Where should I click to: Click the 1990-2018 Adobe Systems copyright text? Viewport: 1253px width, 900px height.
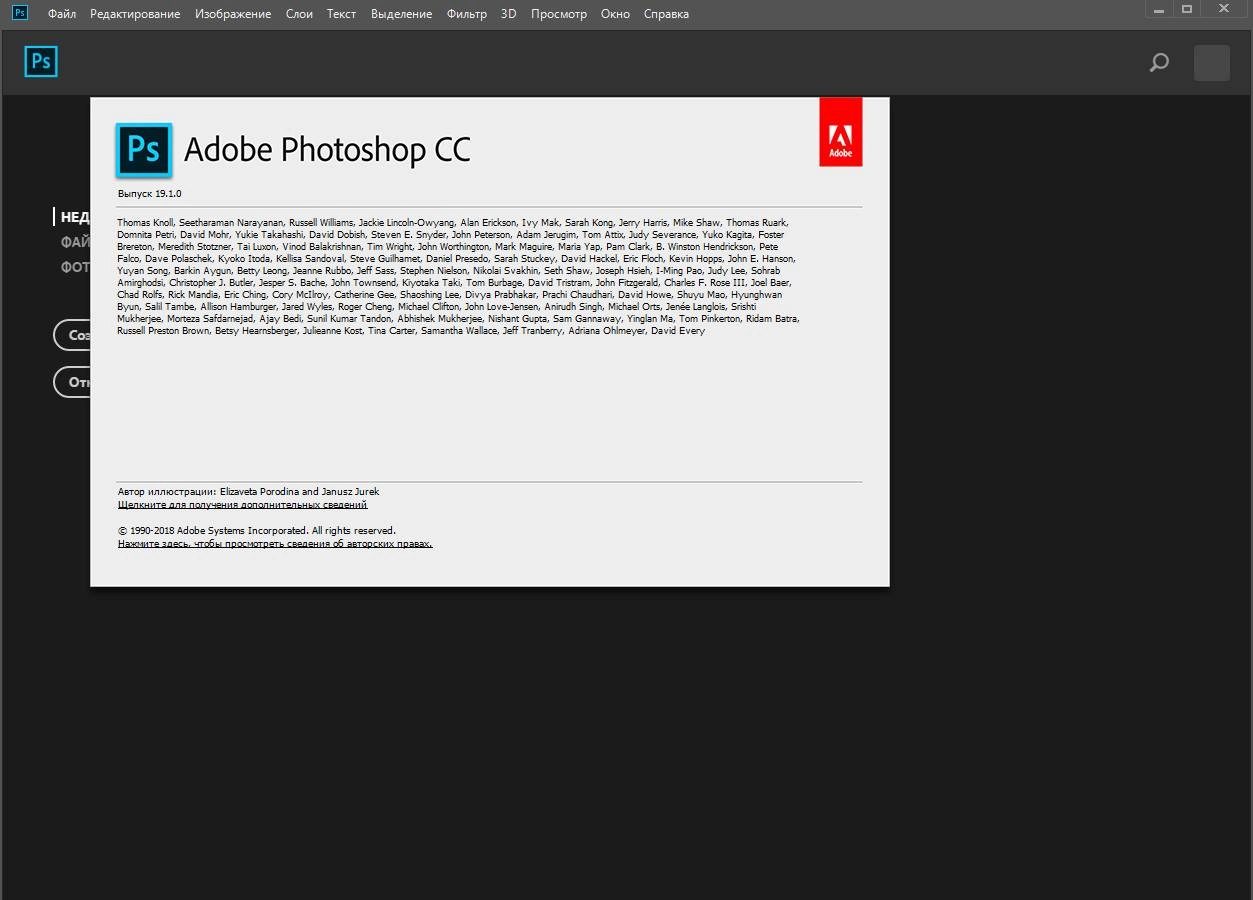point(257,531)
